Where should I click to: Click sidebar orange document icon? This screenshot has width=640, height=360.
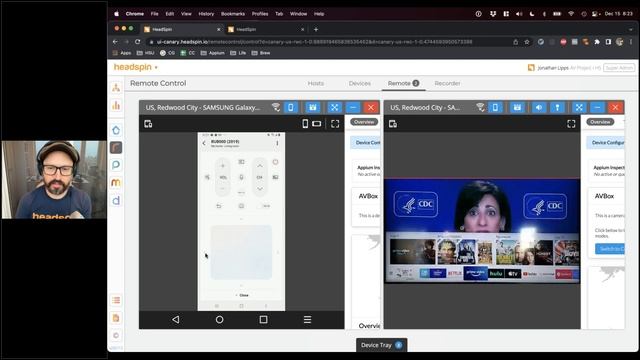pos(116,318)
